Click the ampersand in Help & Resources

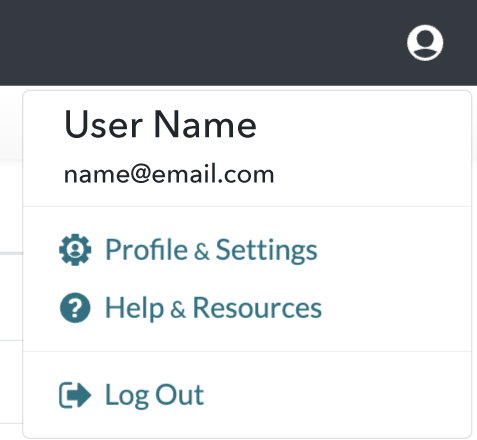pos(178,310)
